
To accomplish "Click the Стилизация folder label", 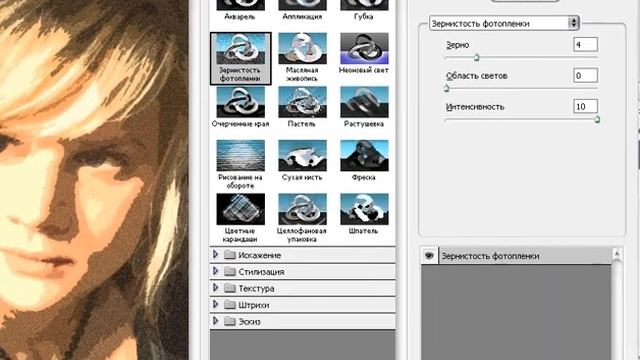I will 261,272.
